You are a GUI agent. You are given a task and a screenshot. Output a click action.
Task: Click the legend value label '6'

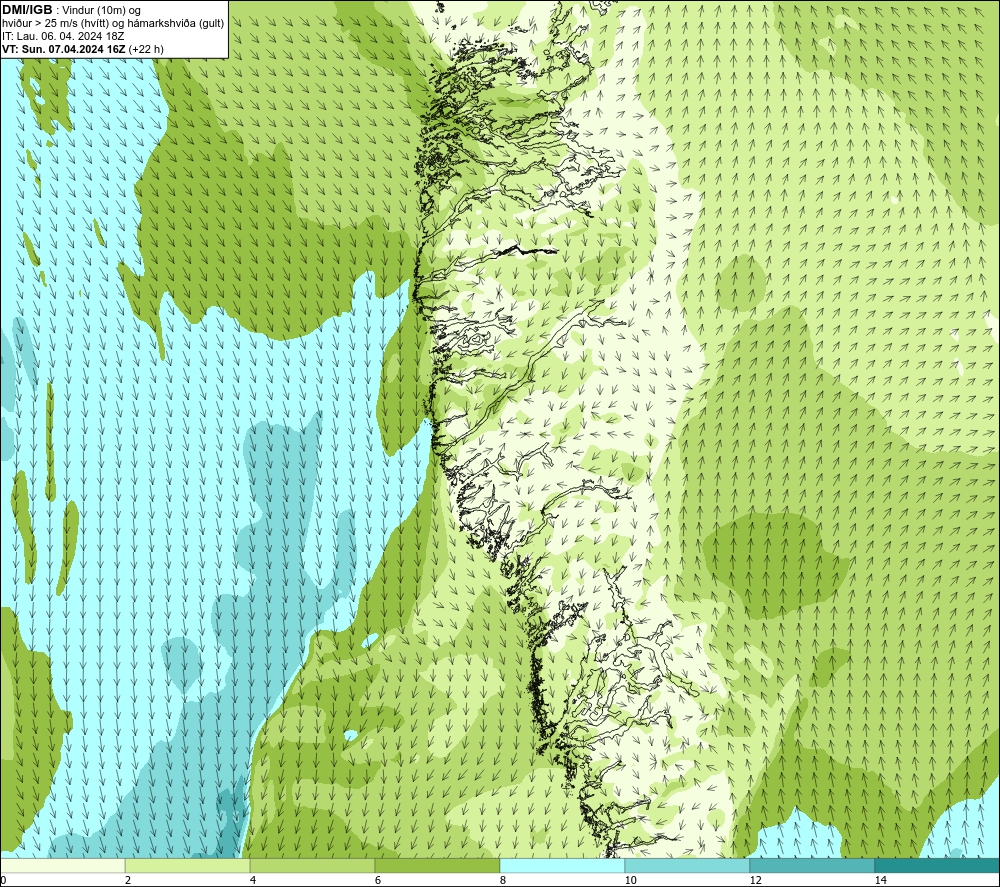coord(378,880)
